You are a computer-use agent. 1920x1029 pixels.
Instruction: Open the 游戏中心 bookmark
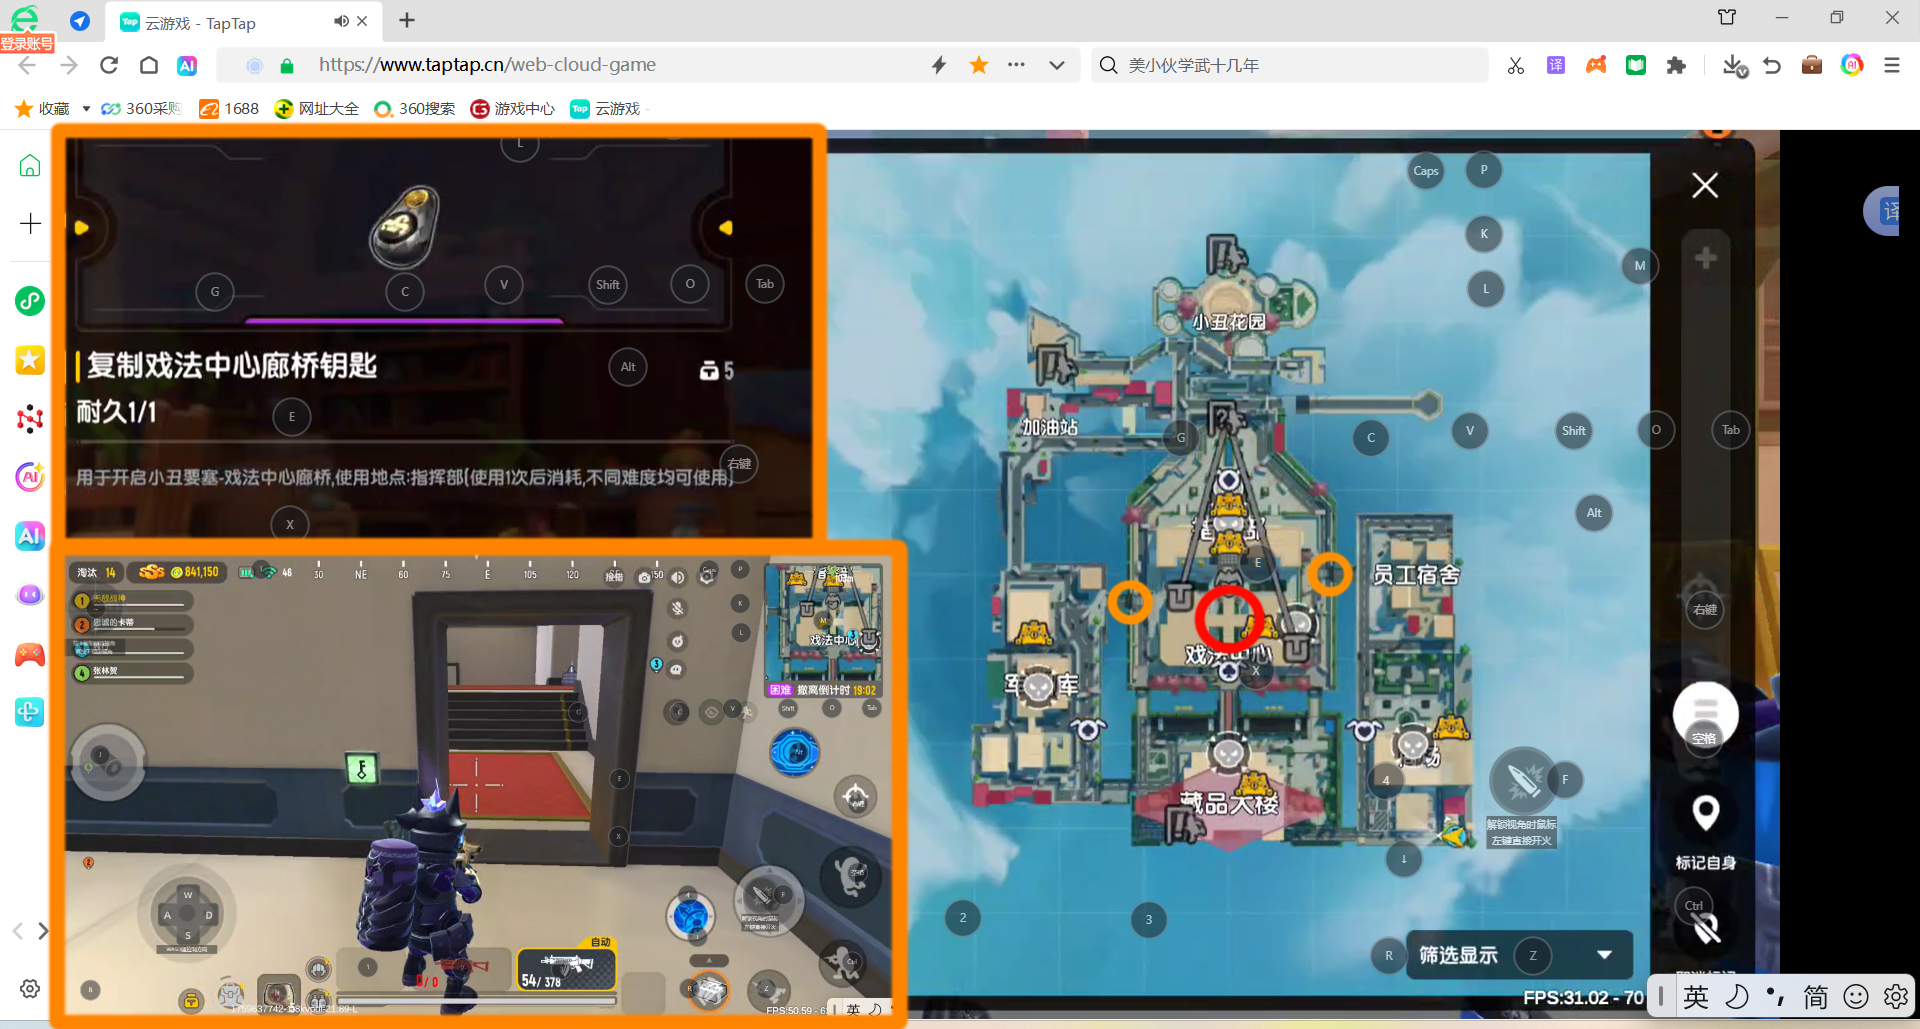(x=512, y=109)
